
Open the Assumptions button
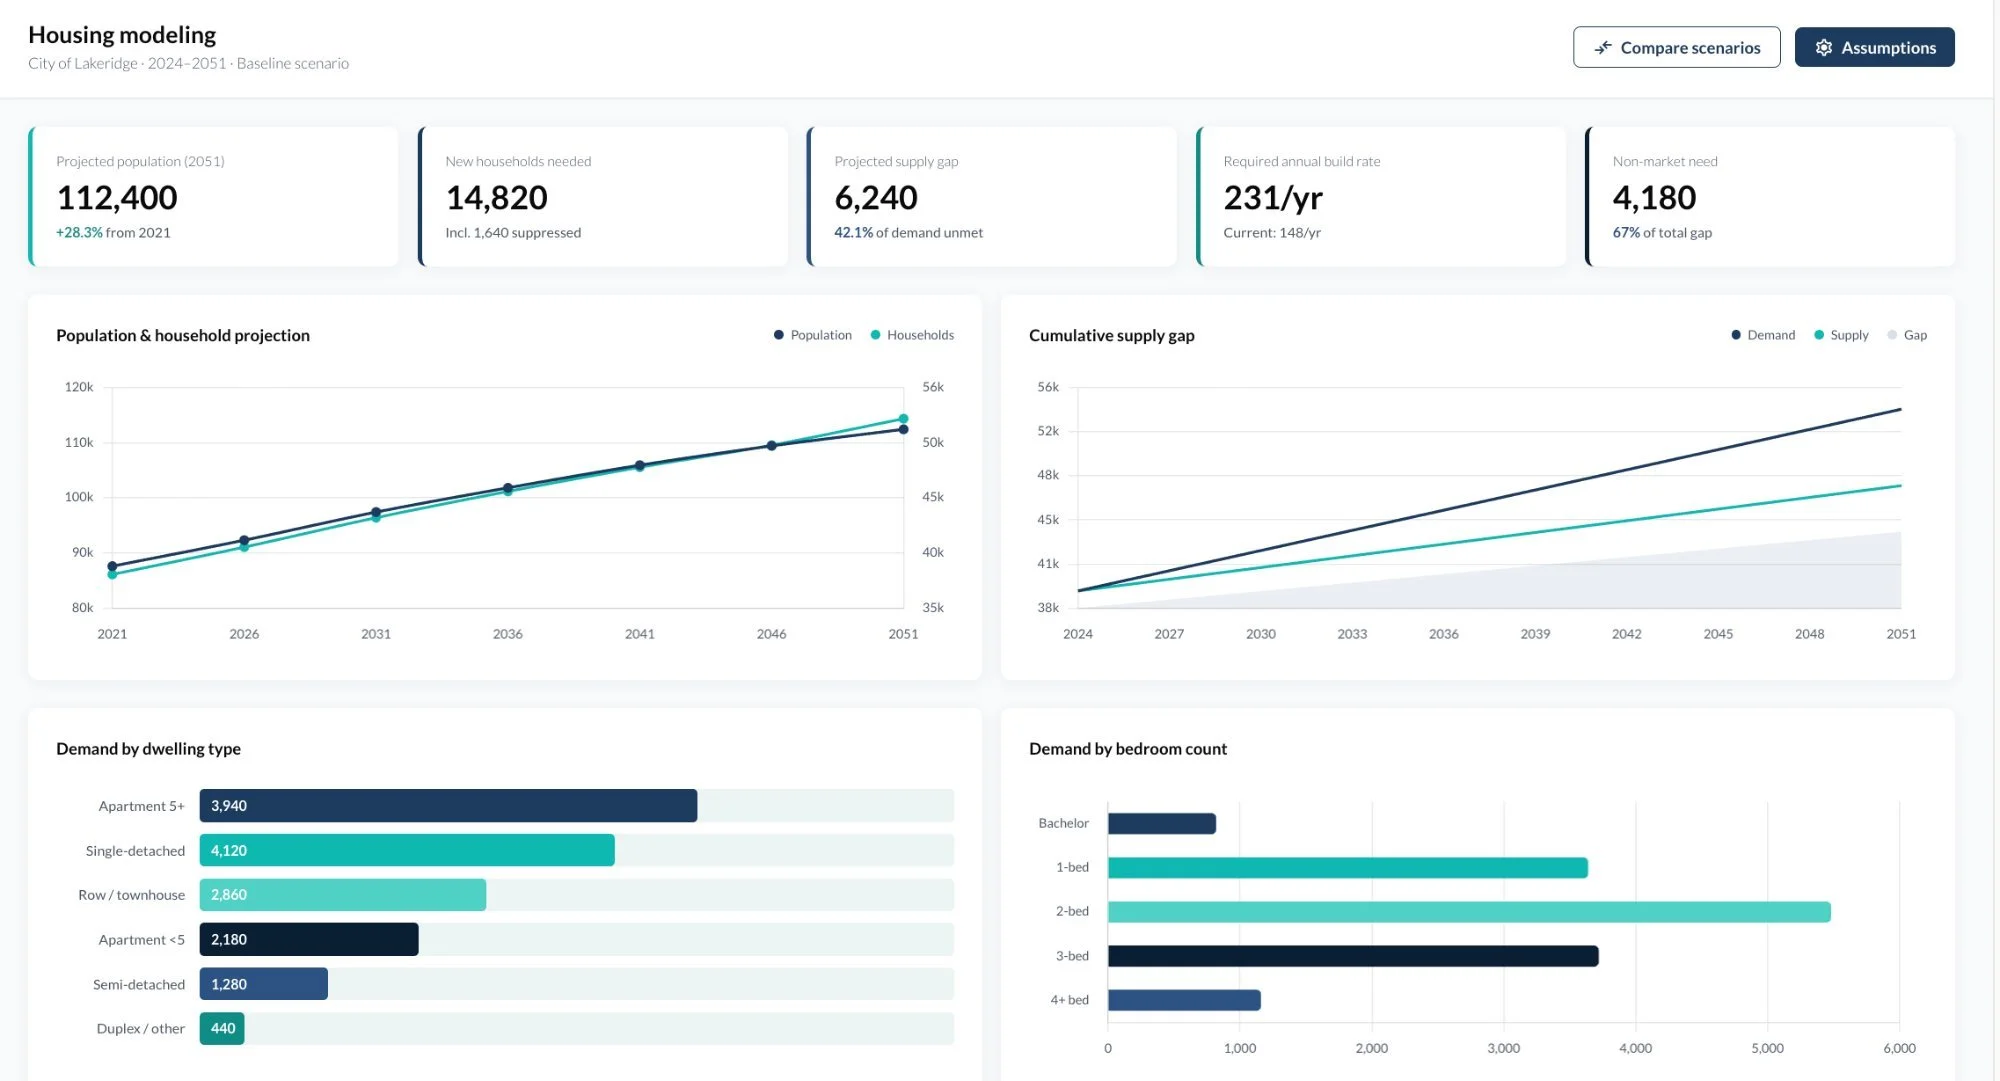[x=1874, y=47]
